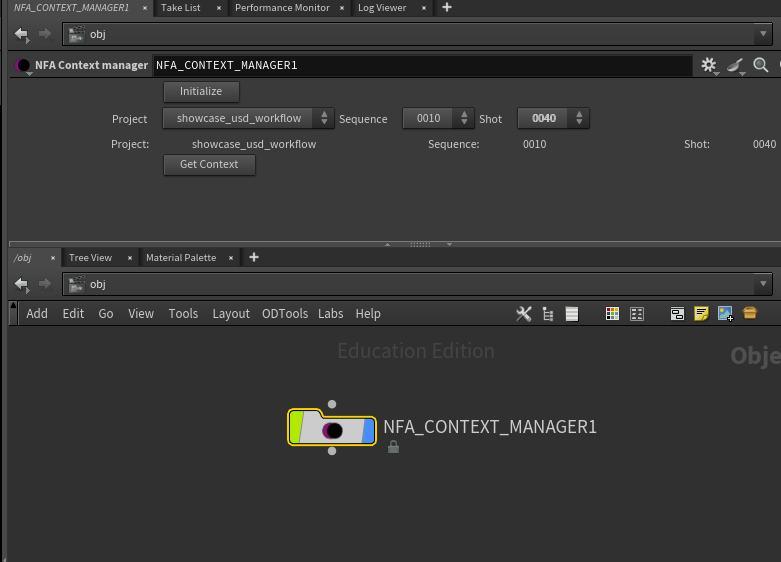Open the Sequence 0010 dropdown

tap(438, 119)
